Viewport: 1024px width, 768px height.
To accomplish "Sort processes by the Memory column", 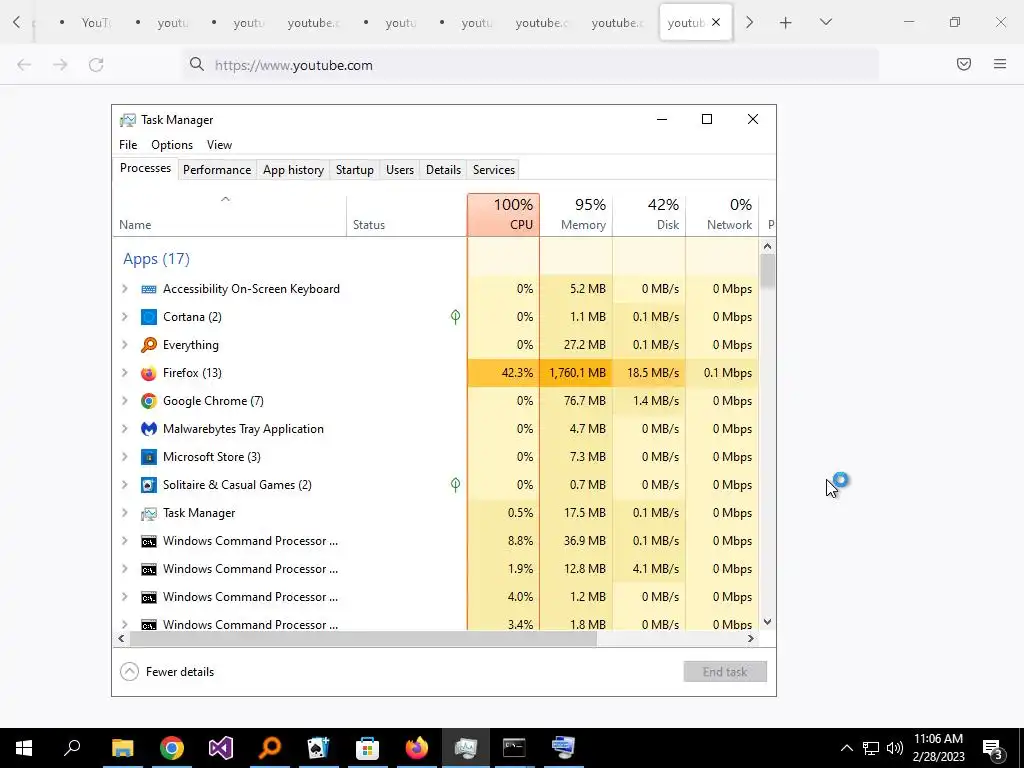I will pos(576,215).
